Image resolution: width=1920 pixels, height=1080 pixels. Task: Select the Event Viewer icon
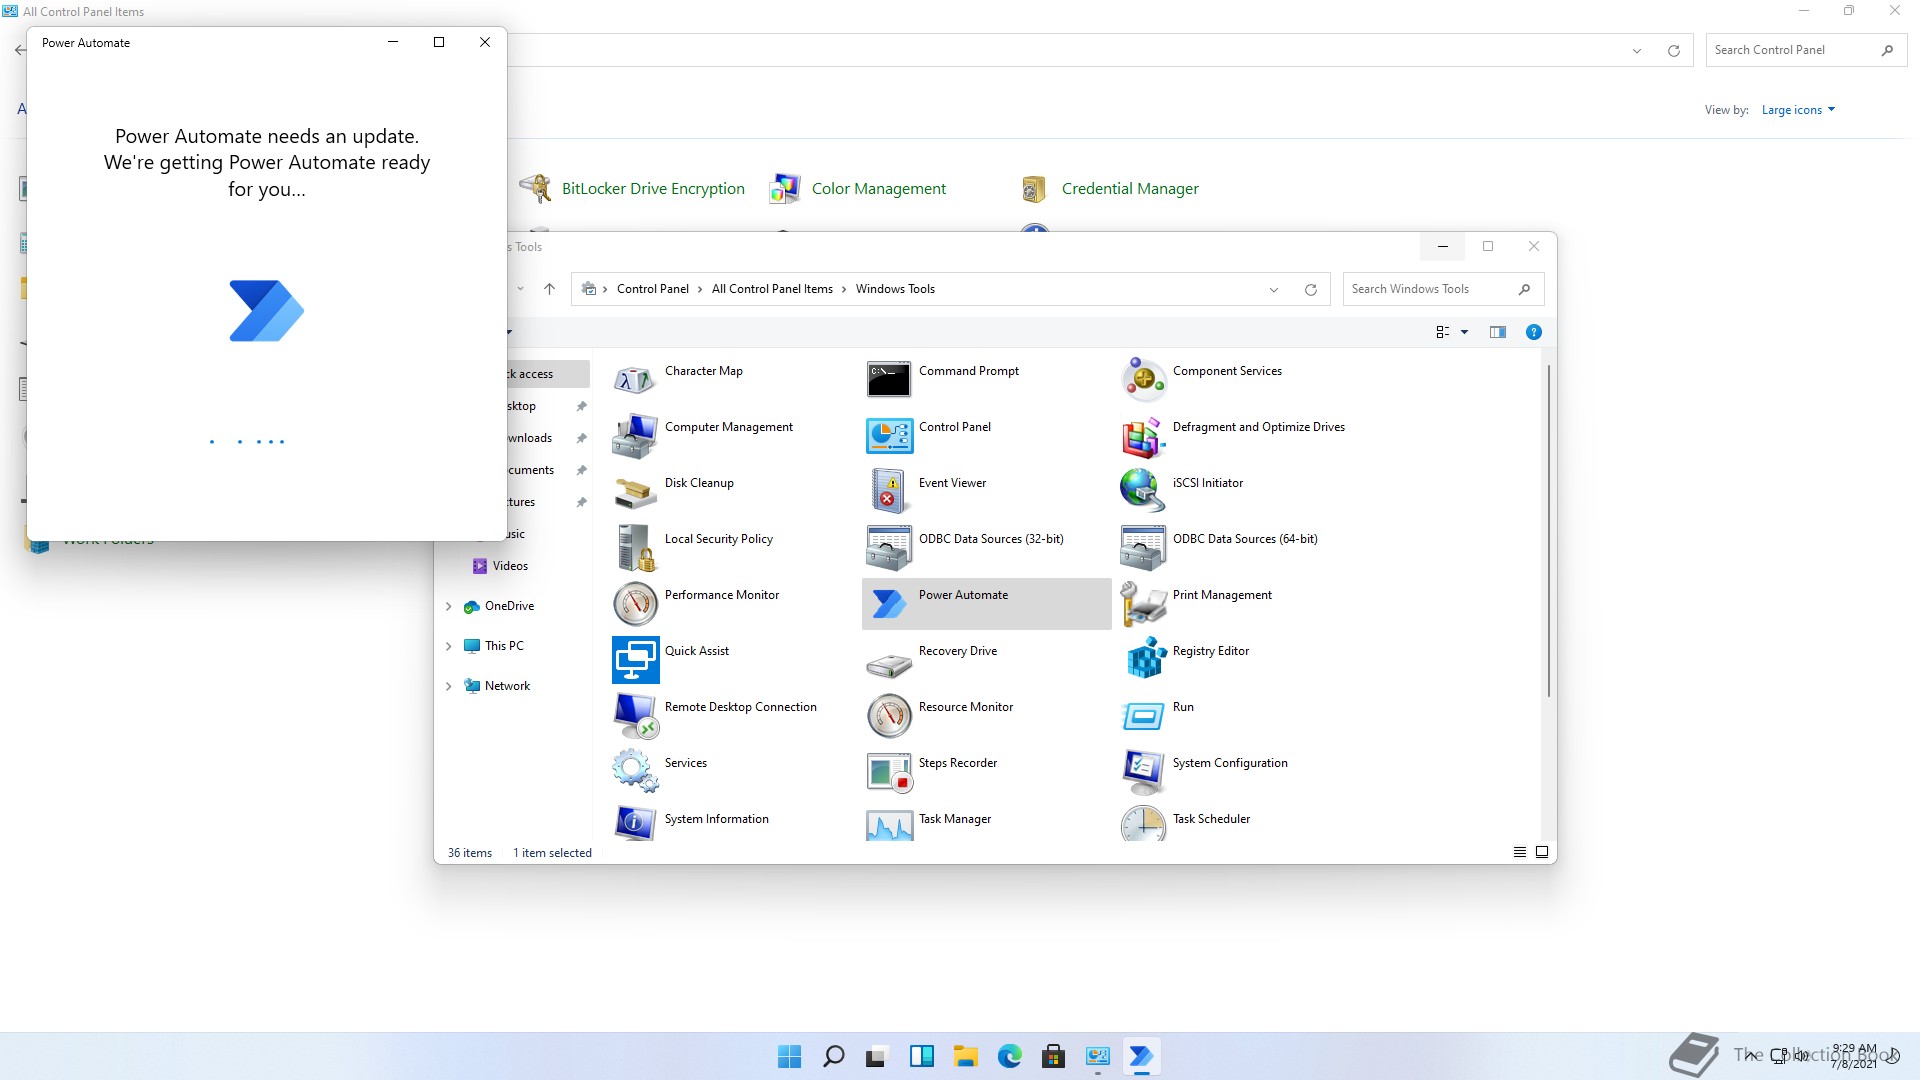(x=889, y=492)
